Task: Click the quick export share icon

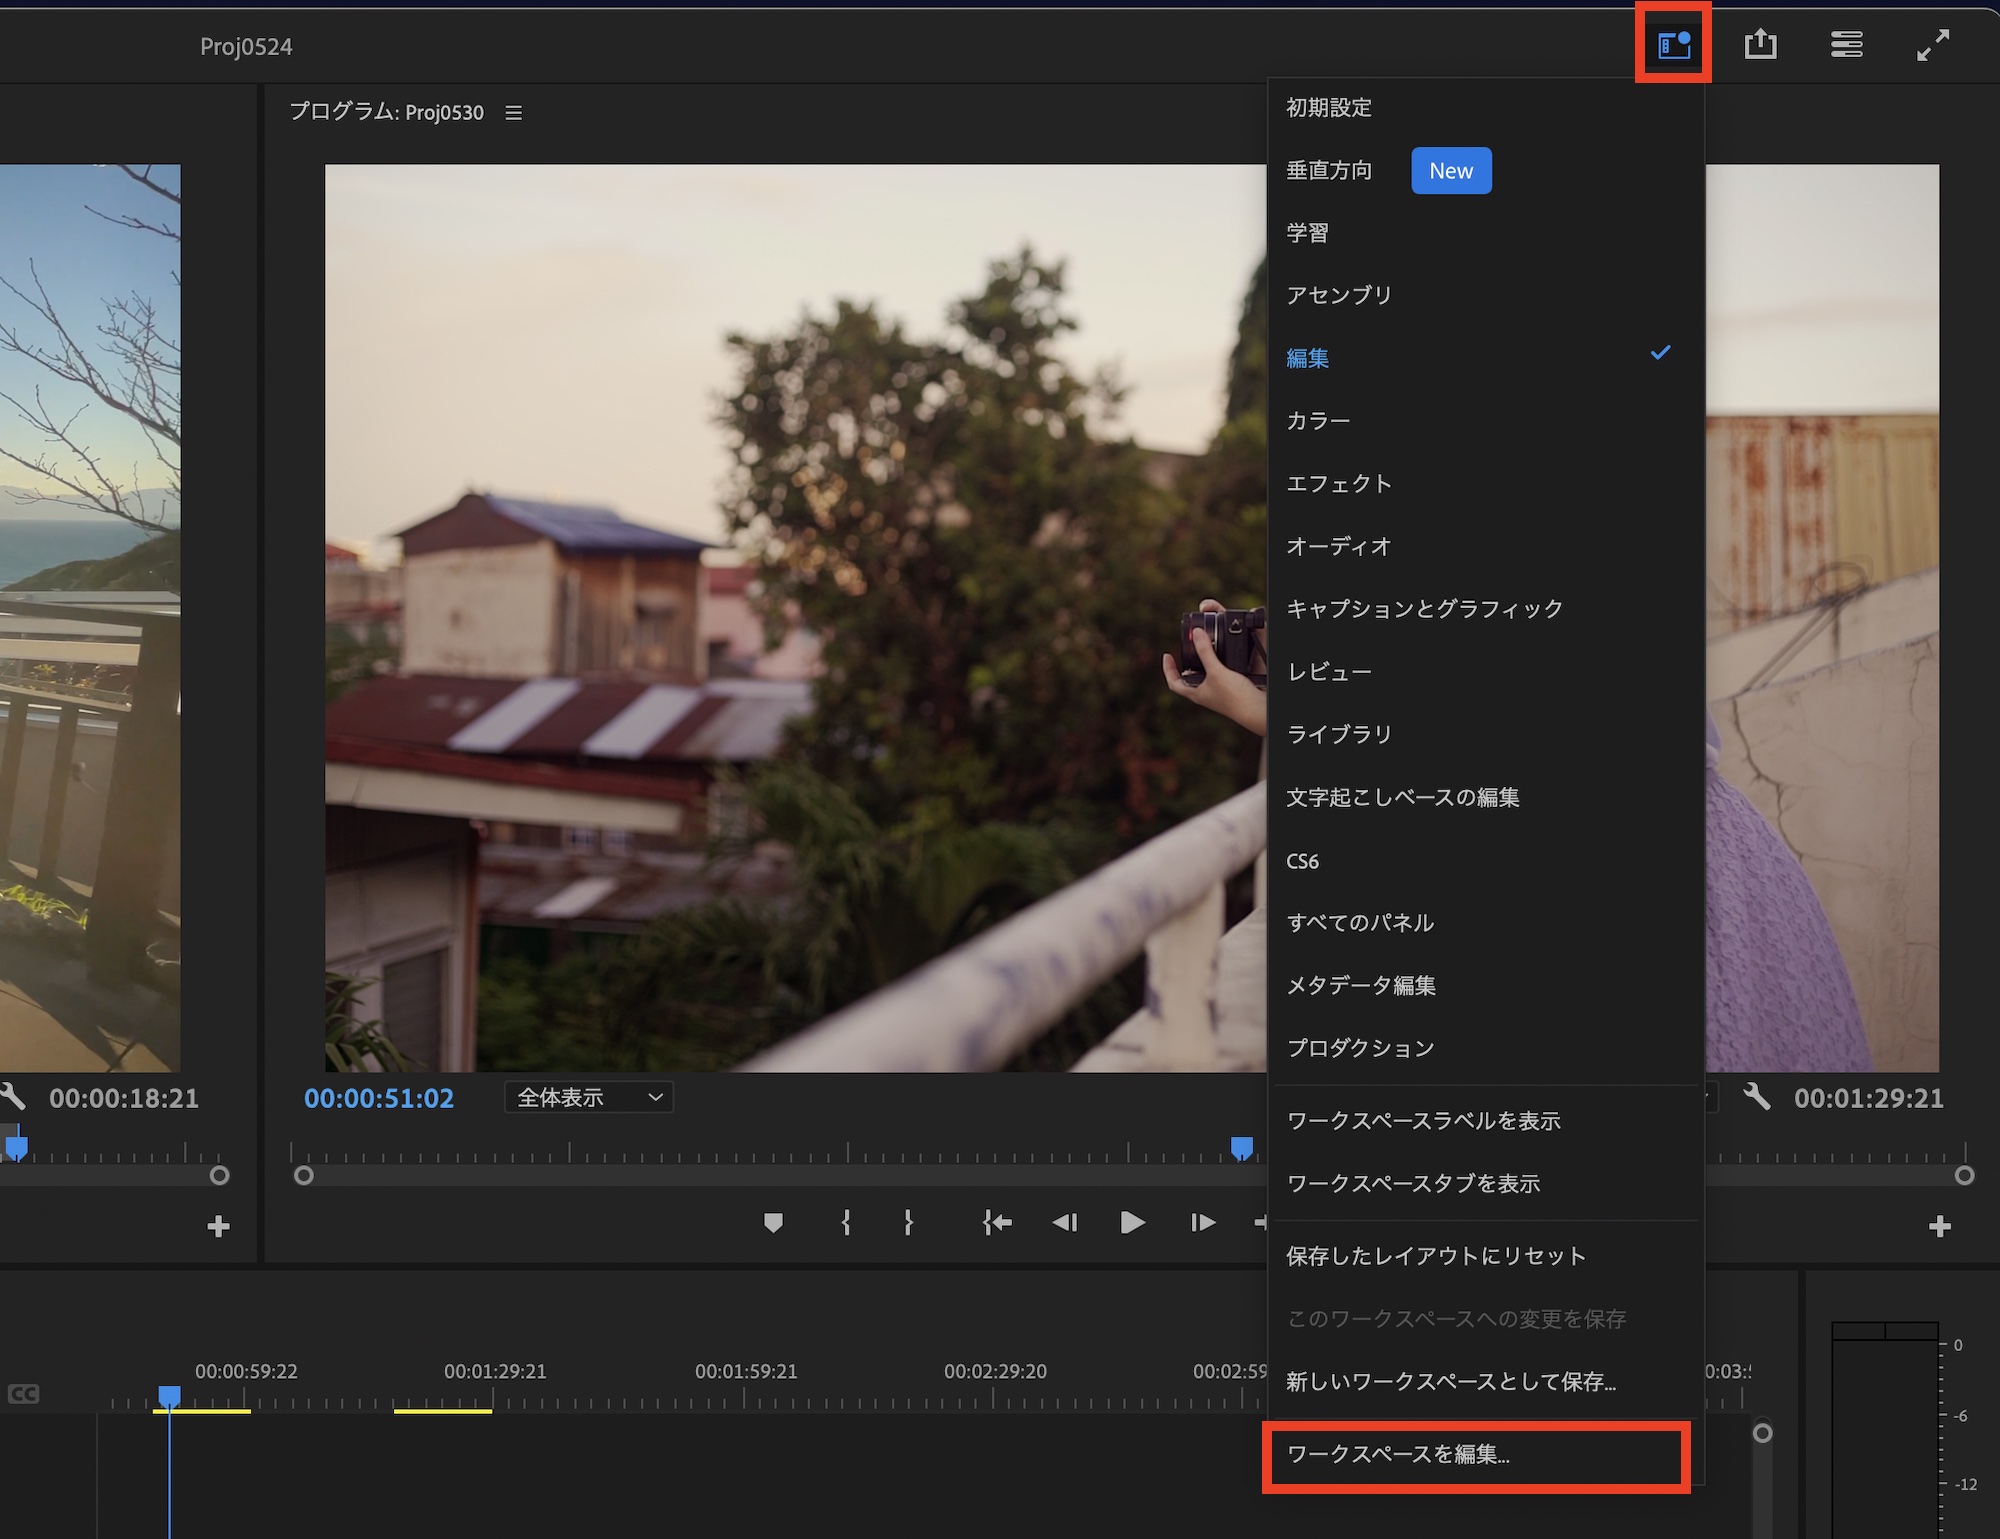Action: click(x=1760, y=45)
